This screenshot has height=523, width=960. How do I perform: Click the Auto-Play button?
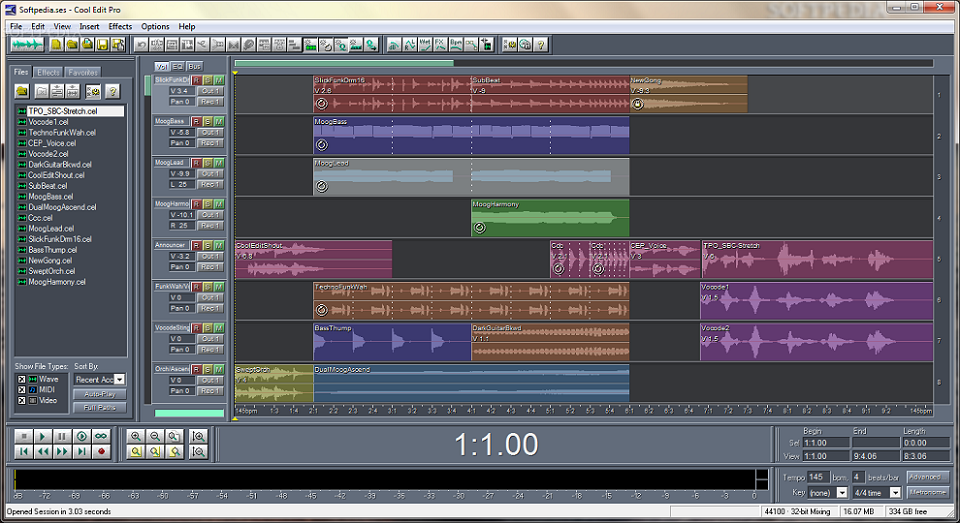point(99,394)
